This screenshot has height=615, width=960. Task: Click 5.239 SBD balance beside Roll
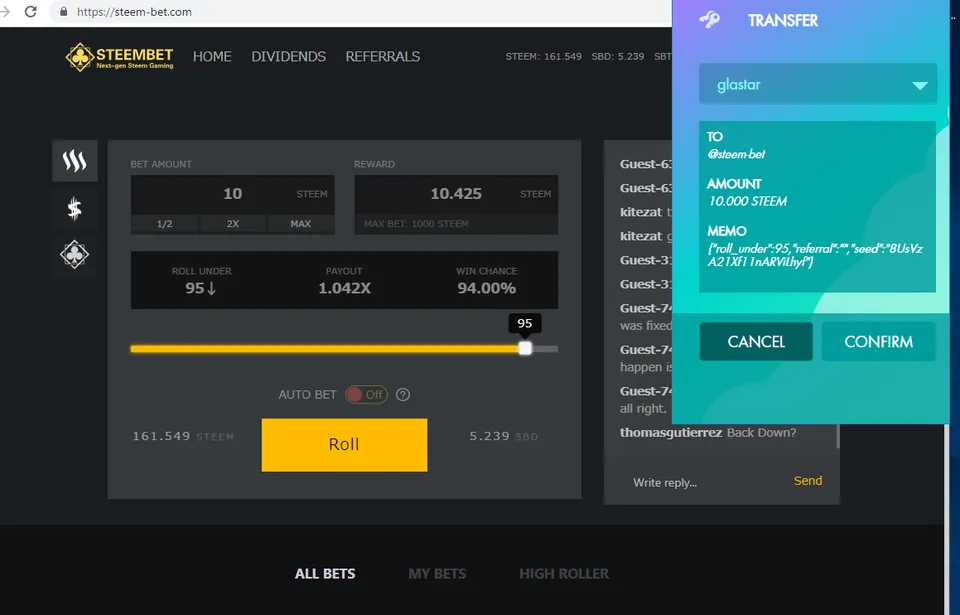[x=503, y=436]
